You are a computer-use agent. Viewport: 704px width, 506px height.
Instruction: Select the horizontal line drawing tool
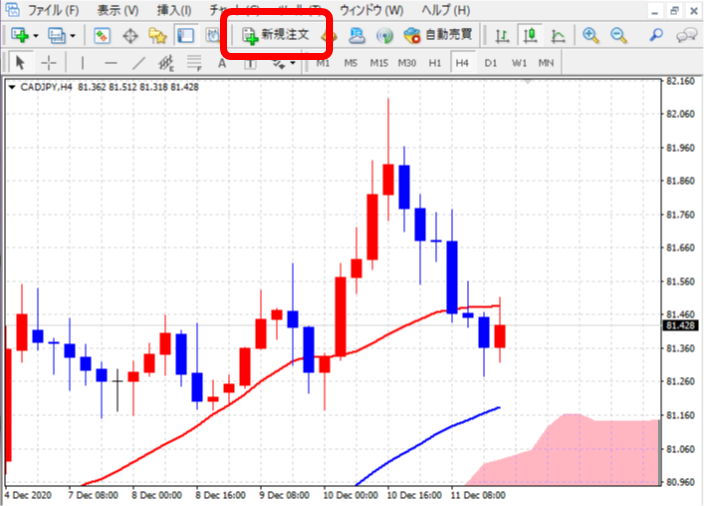point(111,63)
